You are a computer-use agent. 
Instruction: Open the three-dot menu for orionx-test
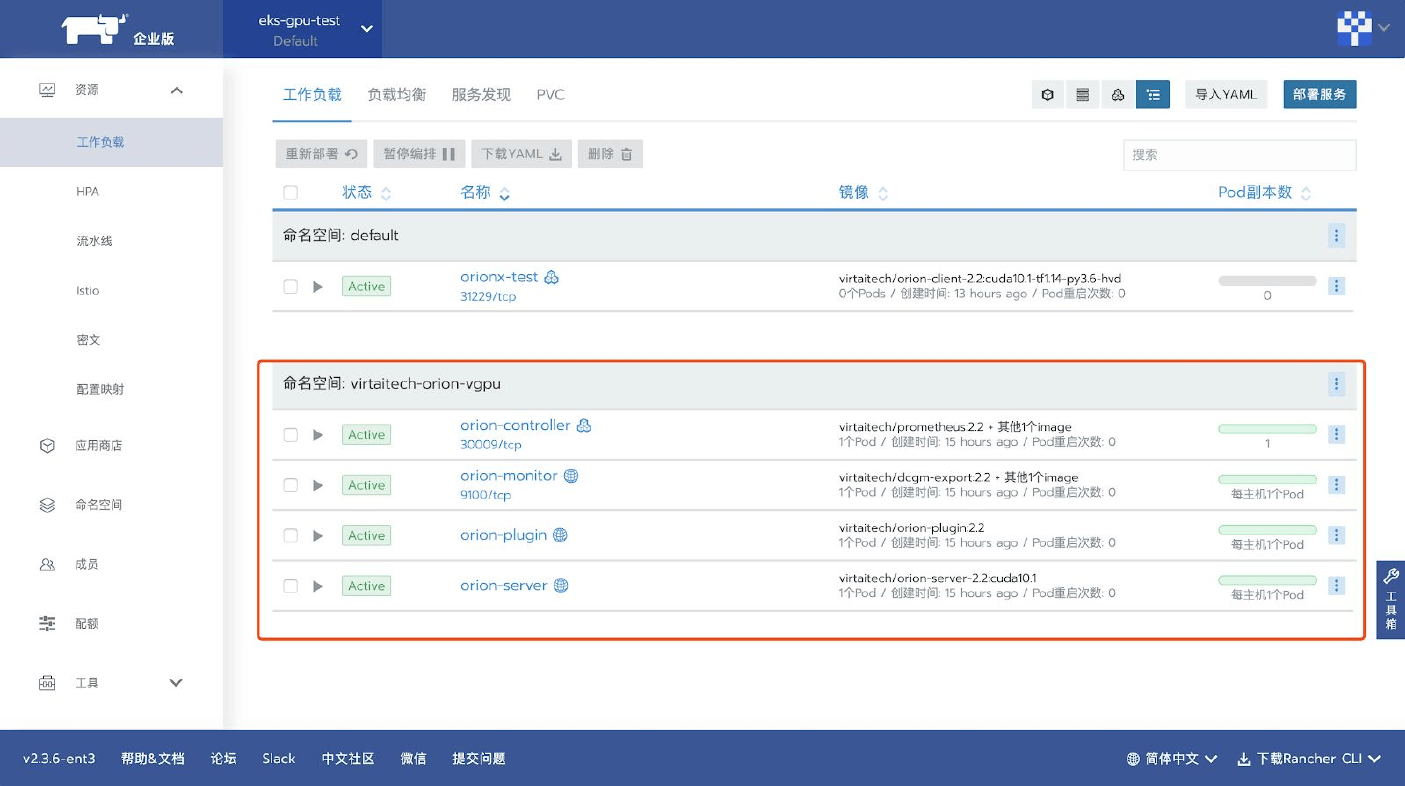(1336, 286)
